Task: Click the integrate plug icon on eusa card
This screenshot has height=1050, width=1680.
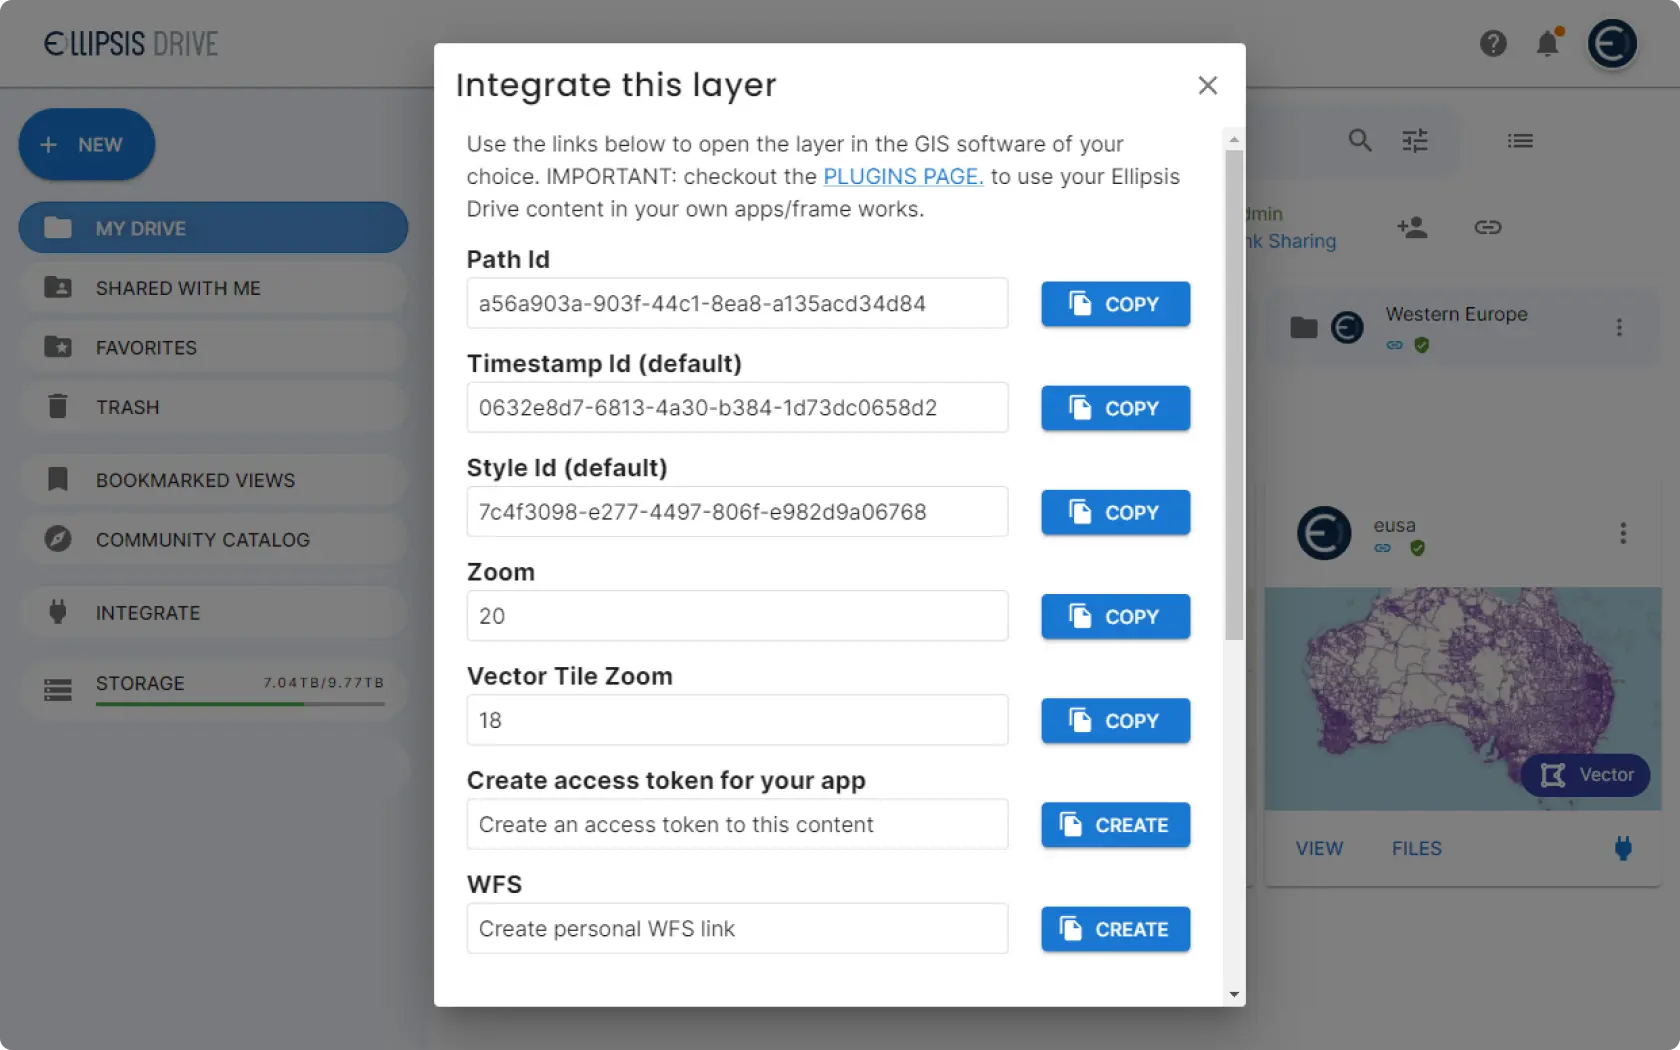Action: coord(1623,848)
